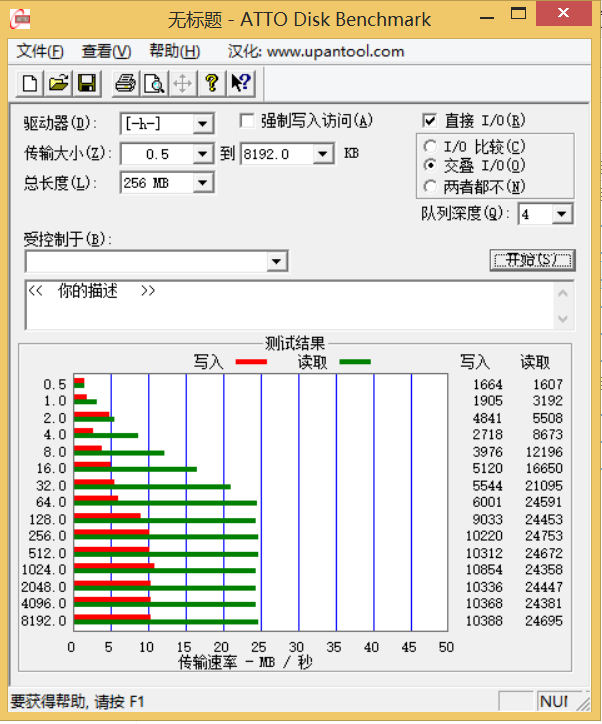This screenshot has width=602, height=724.
Task: Click the KB unit label
Action: click(351, 153)
